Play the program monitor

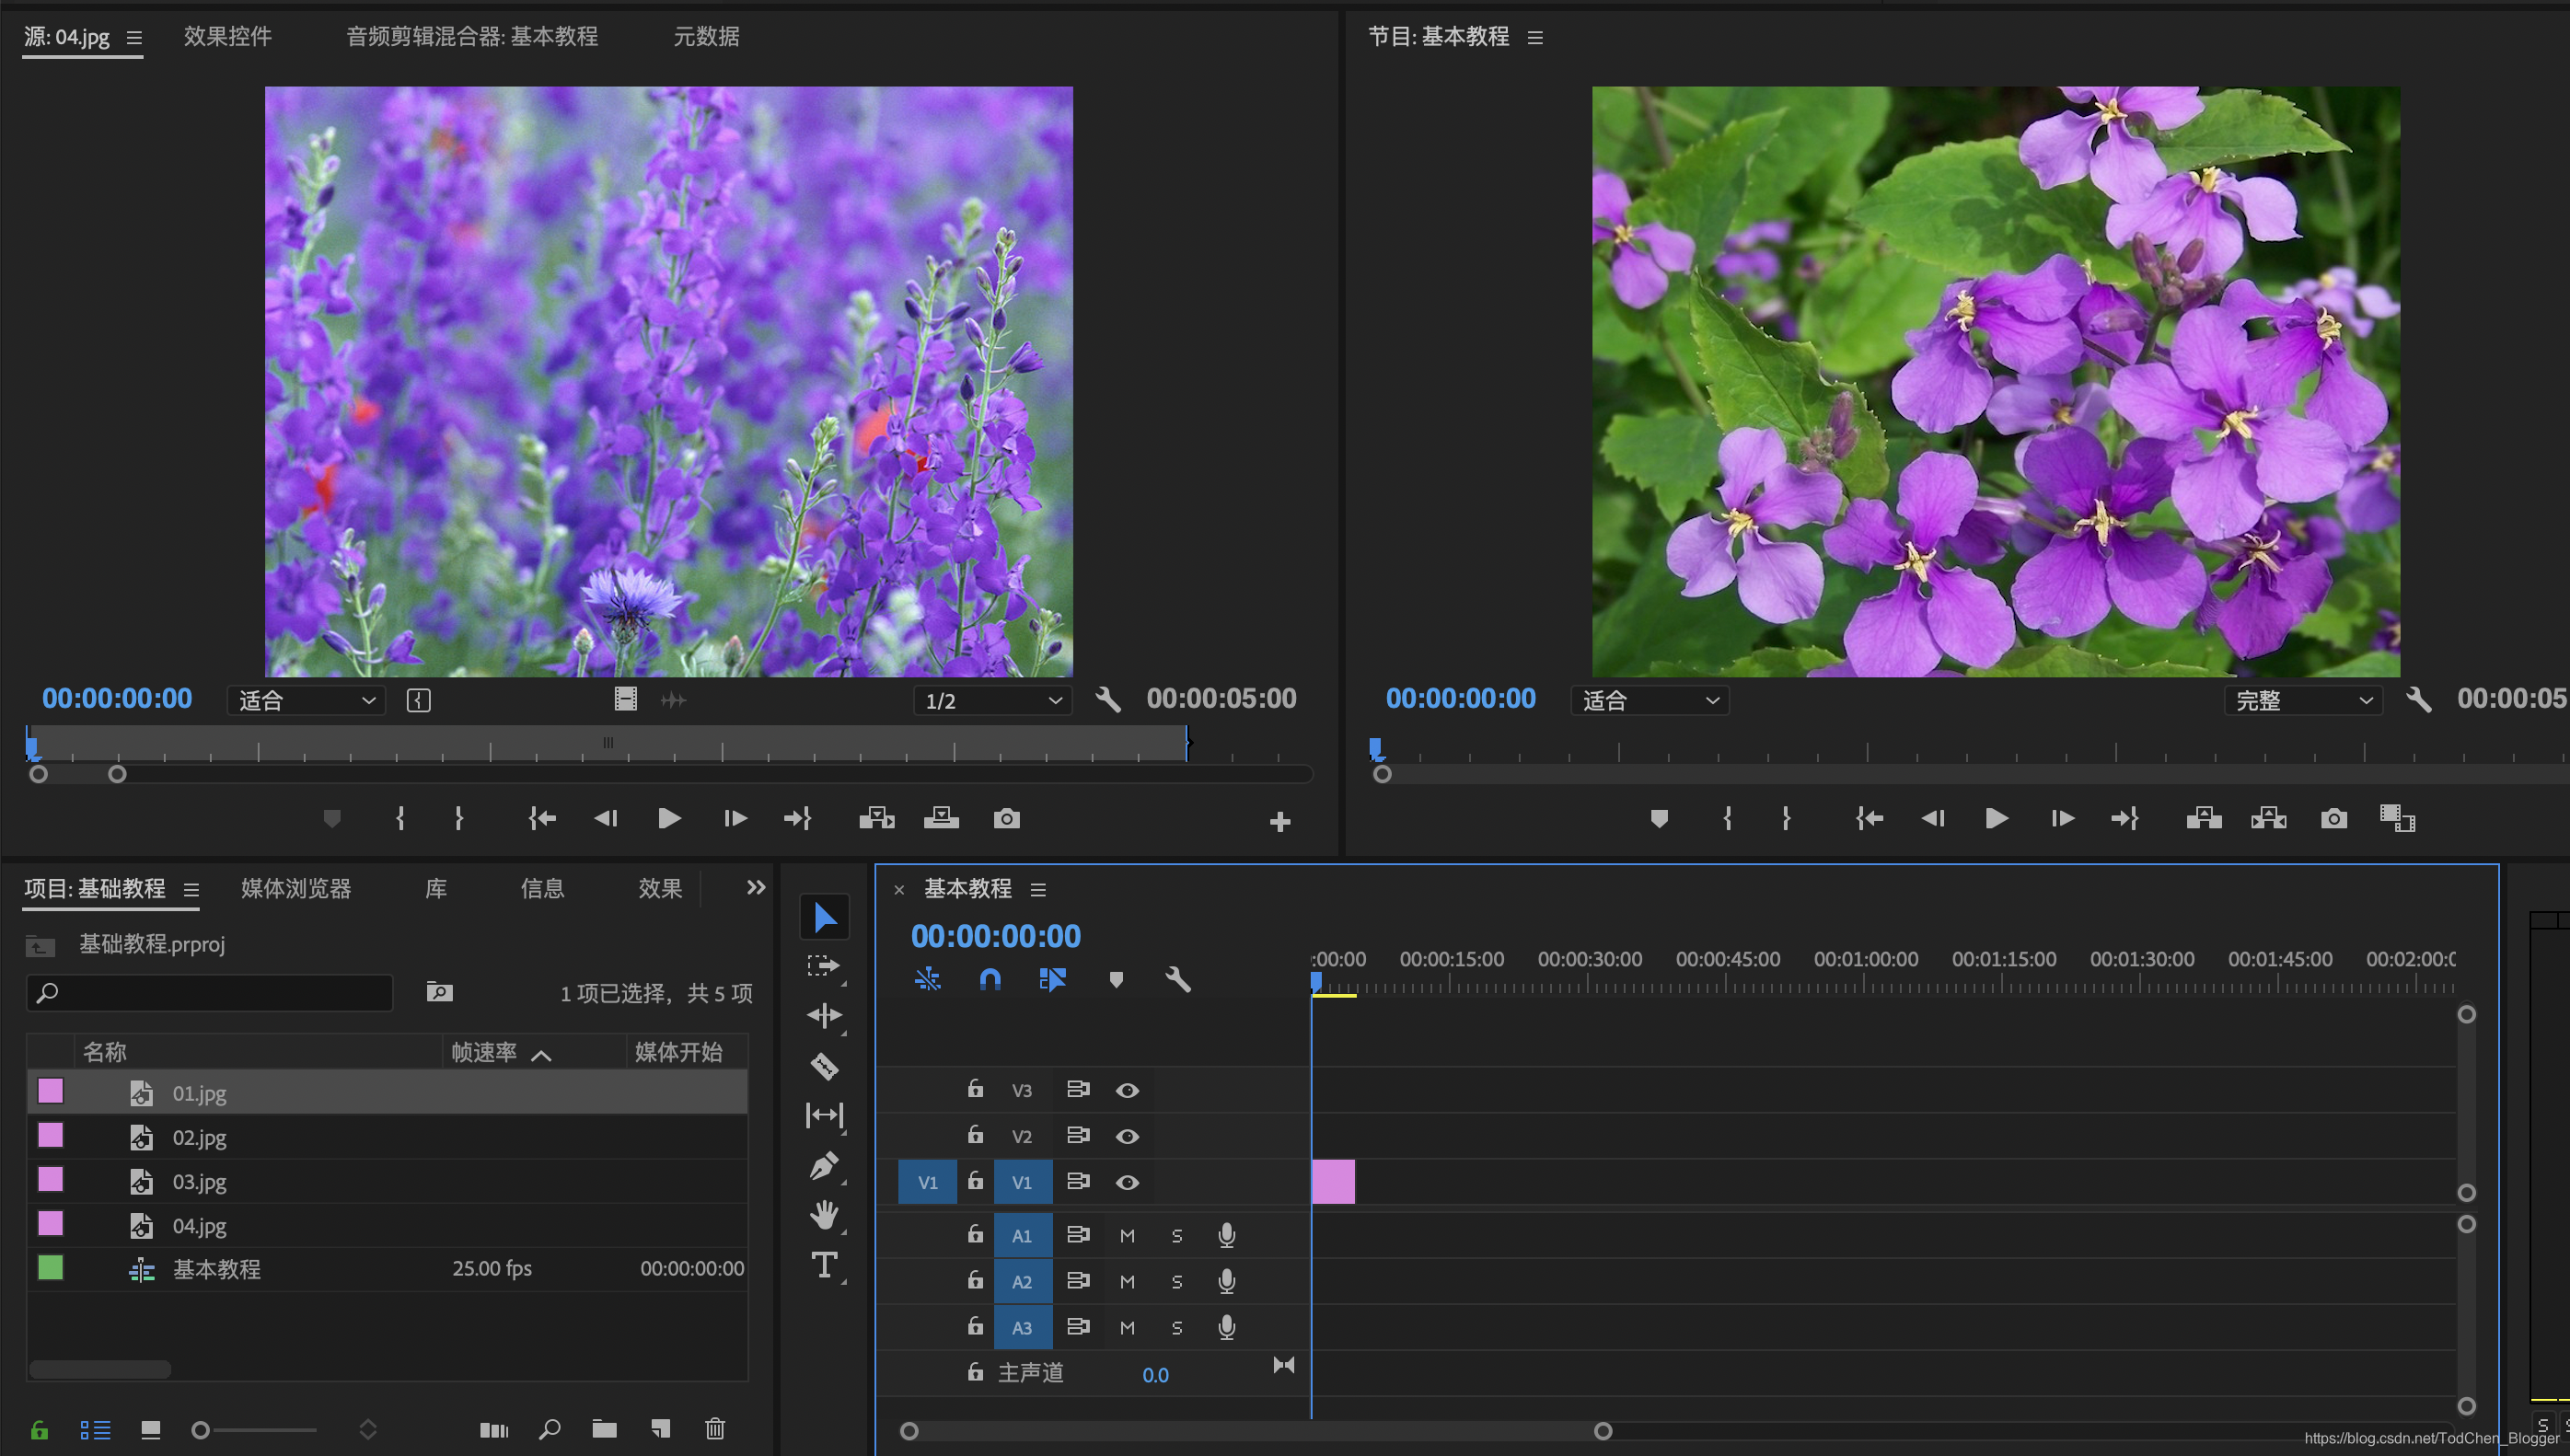click(1996, 819)
